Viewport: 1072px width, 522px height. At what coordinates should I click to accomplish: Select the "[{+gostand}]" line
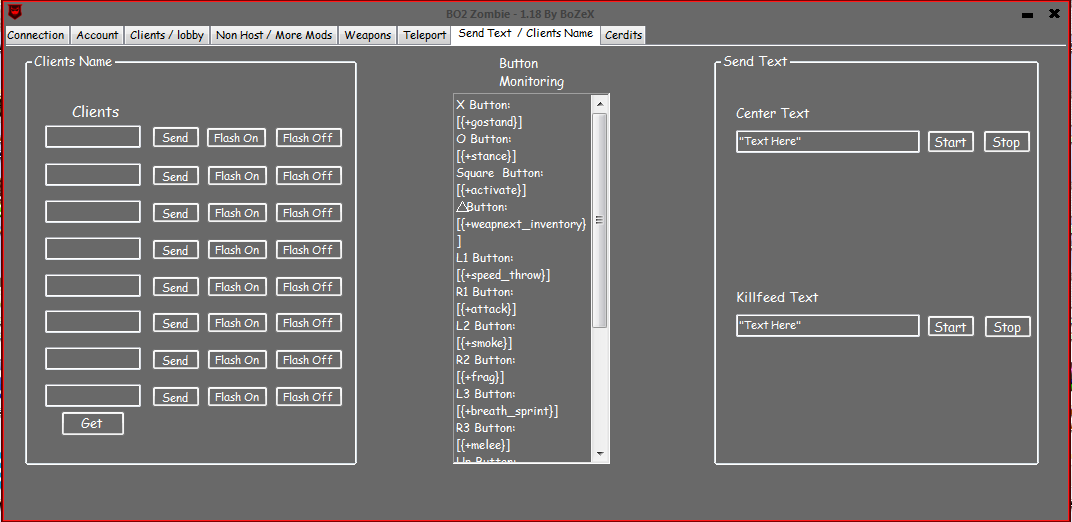click(490, 122)
